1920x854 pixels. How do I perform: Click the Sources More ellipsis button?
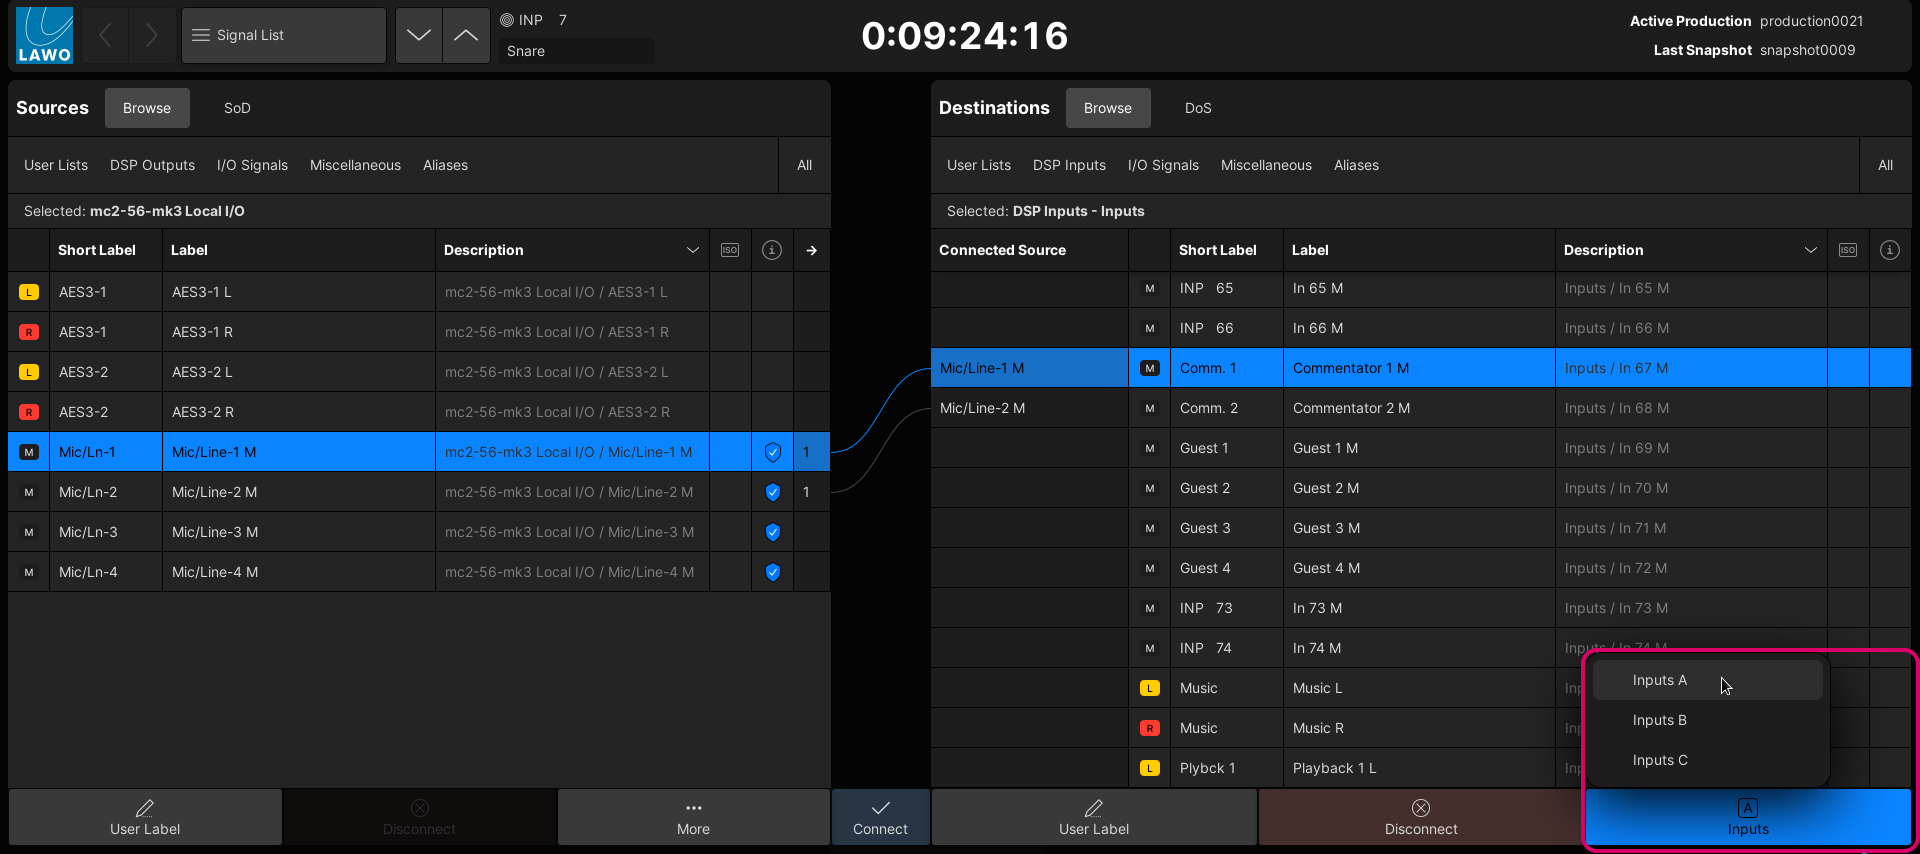[x=693, y=817]
